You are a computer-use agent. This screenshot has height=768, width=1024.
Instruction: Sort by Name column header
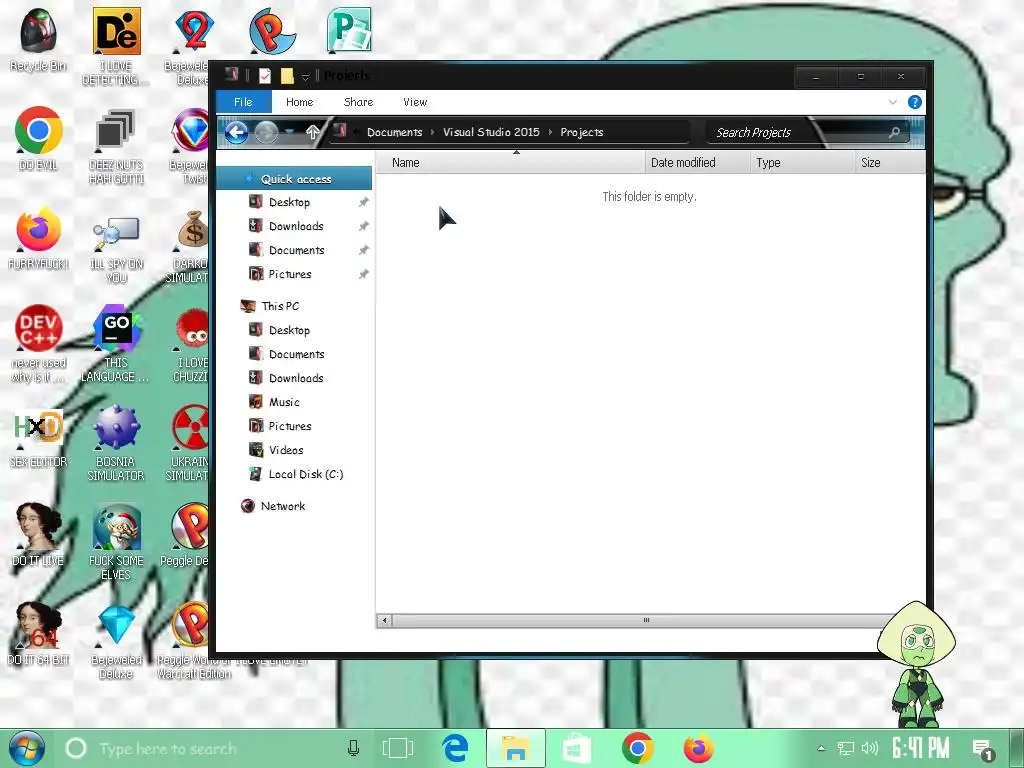click(x=511, y=163)
